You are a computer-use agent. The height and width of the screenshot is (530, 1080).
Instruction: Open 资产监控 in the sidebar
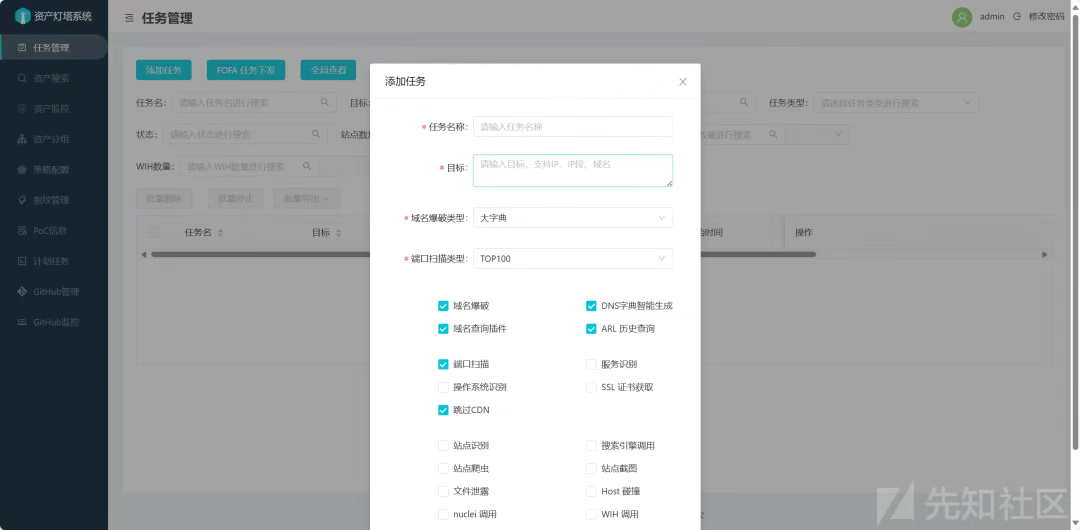(x=53, y=108)
